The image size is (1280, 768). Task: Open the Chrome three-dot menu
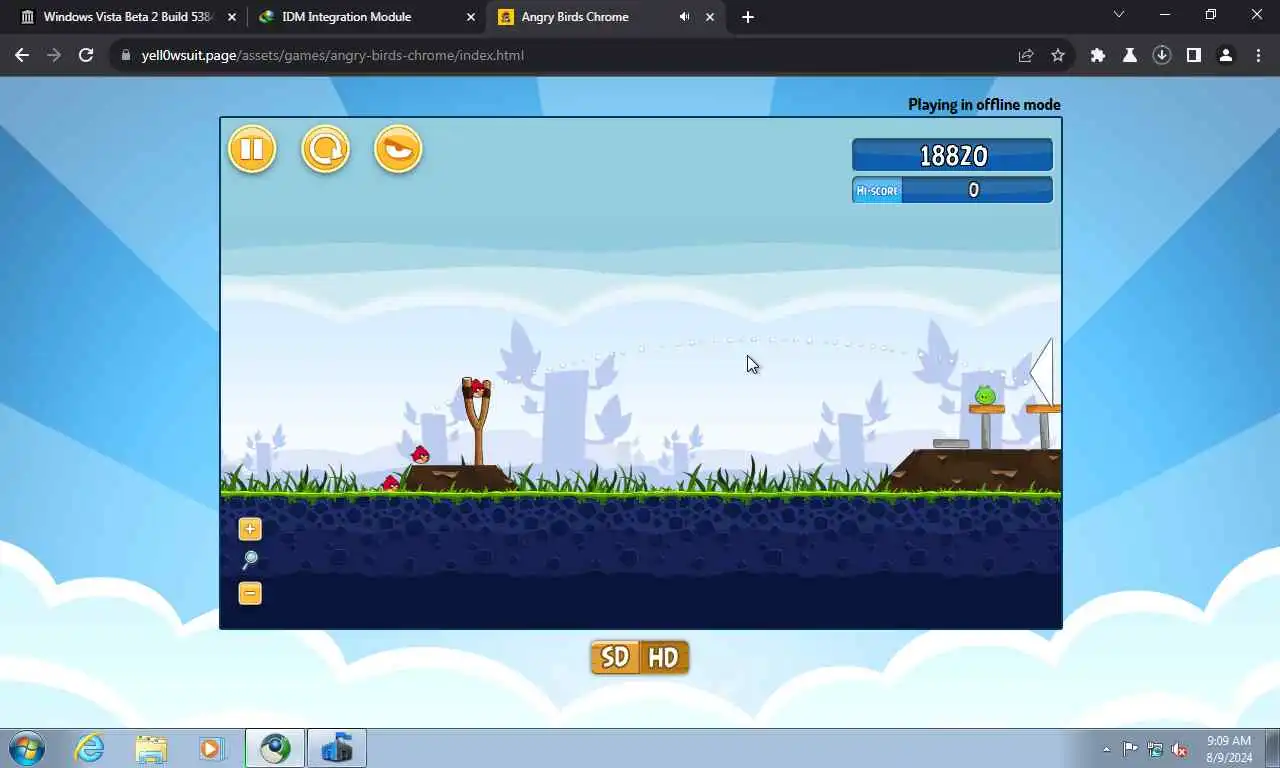point(1258,55)
